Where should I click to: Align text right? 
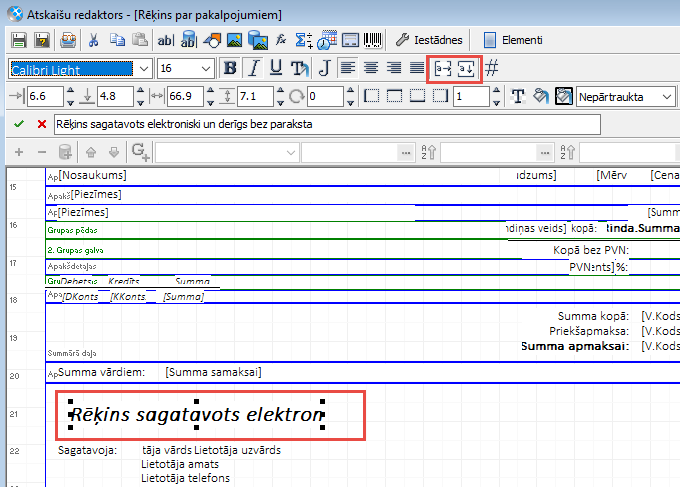[394, 68]
